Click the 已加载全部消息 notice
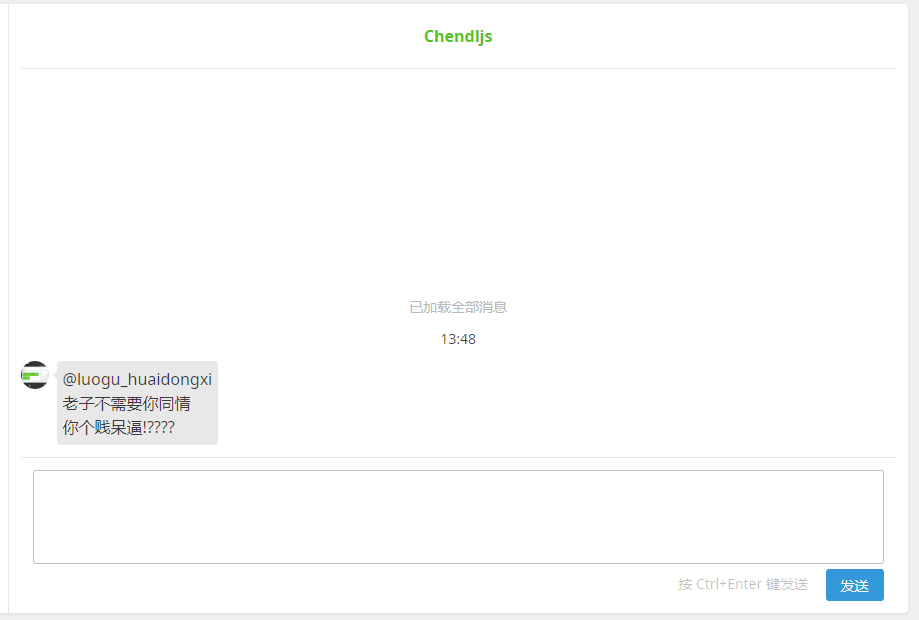Screen dimensions: 919x620 pos(458,307)
